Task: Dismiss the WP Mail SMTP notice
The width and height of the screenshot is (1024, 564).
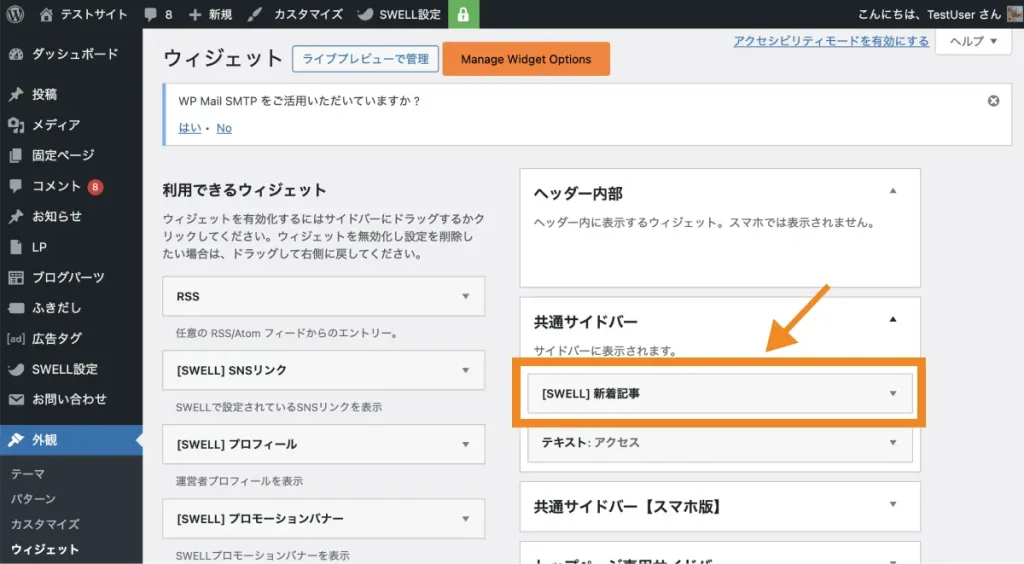Action: pos(993,101)
